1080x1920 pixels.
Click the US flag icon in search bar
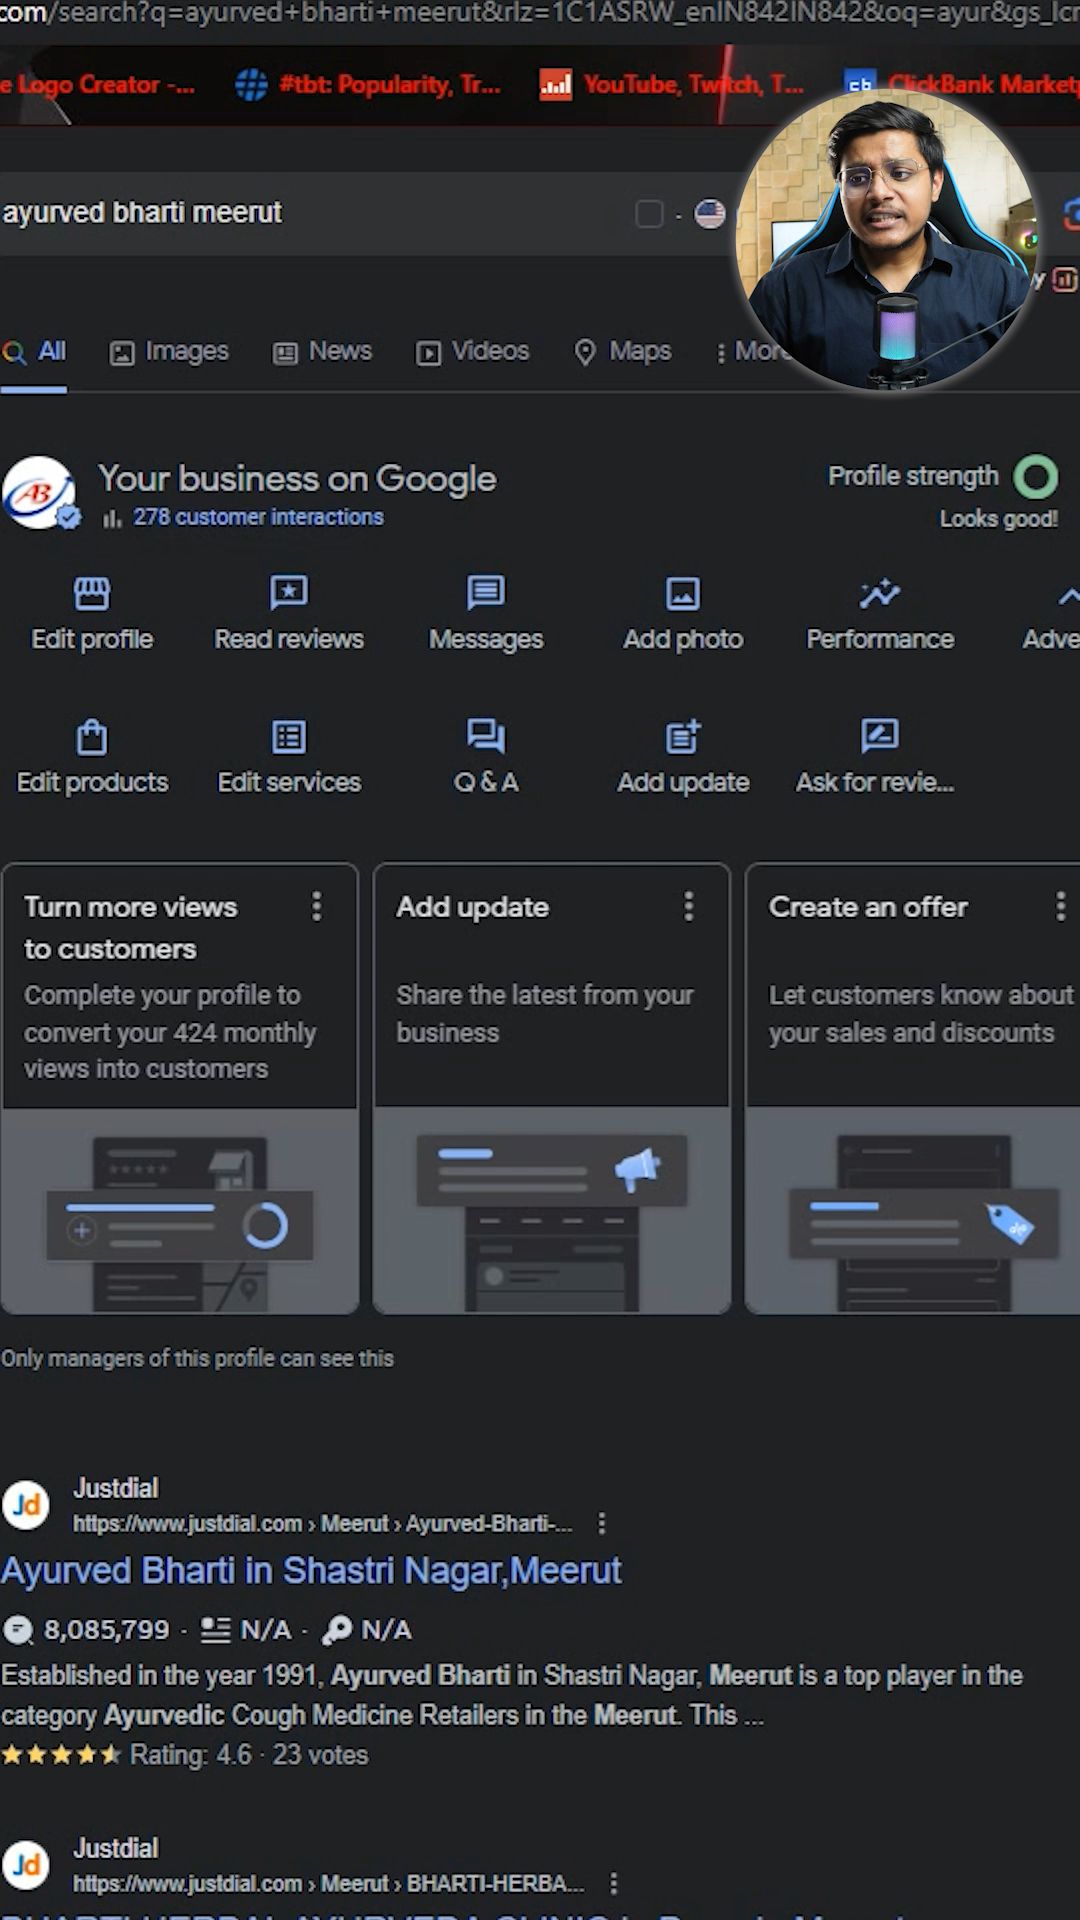point(710,214)
